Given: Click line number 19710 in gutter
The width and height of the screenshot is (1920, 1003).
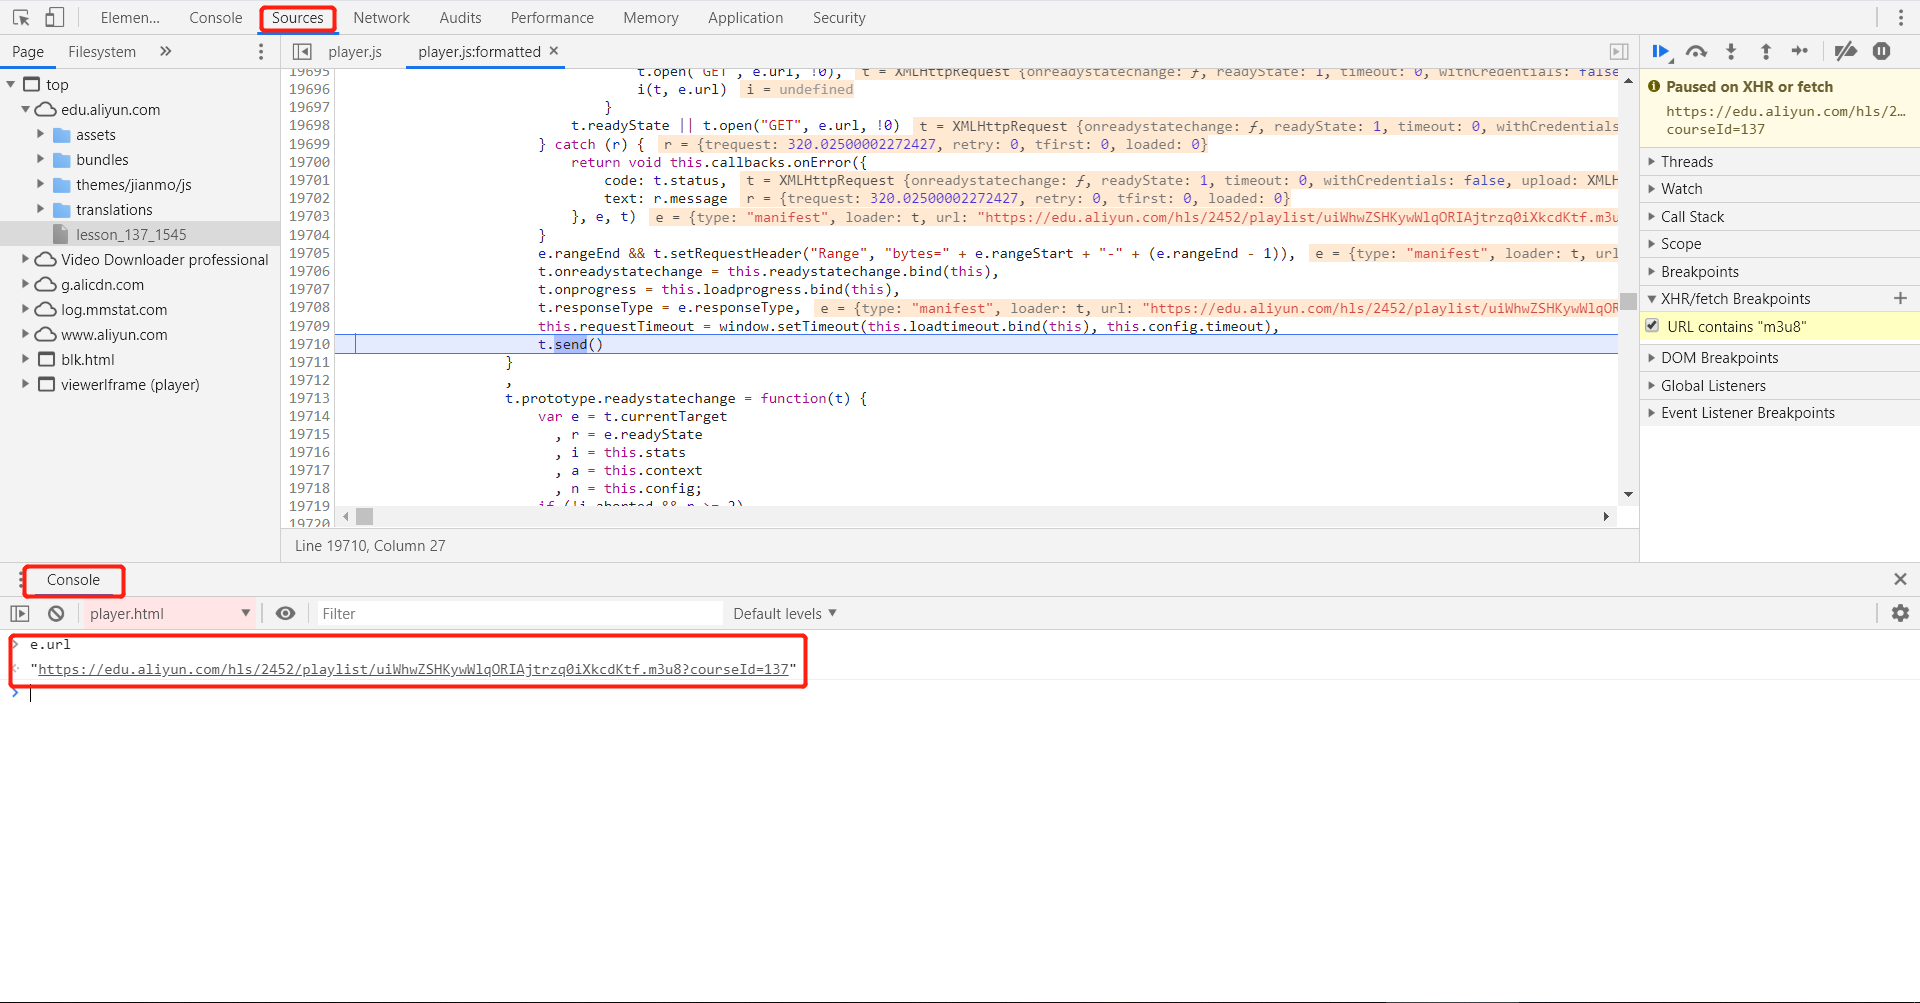Looking at the screenshot, I should click(x=309, y=344).
